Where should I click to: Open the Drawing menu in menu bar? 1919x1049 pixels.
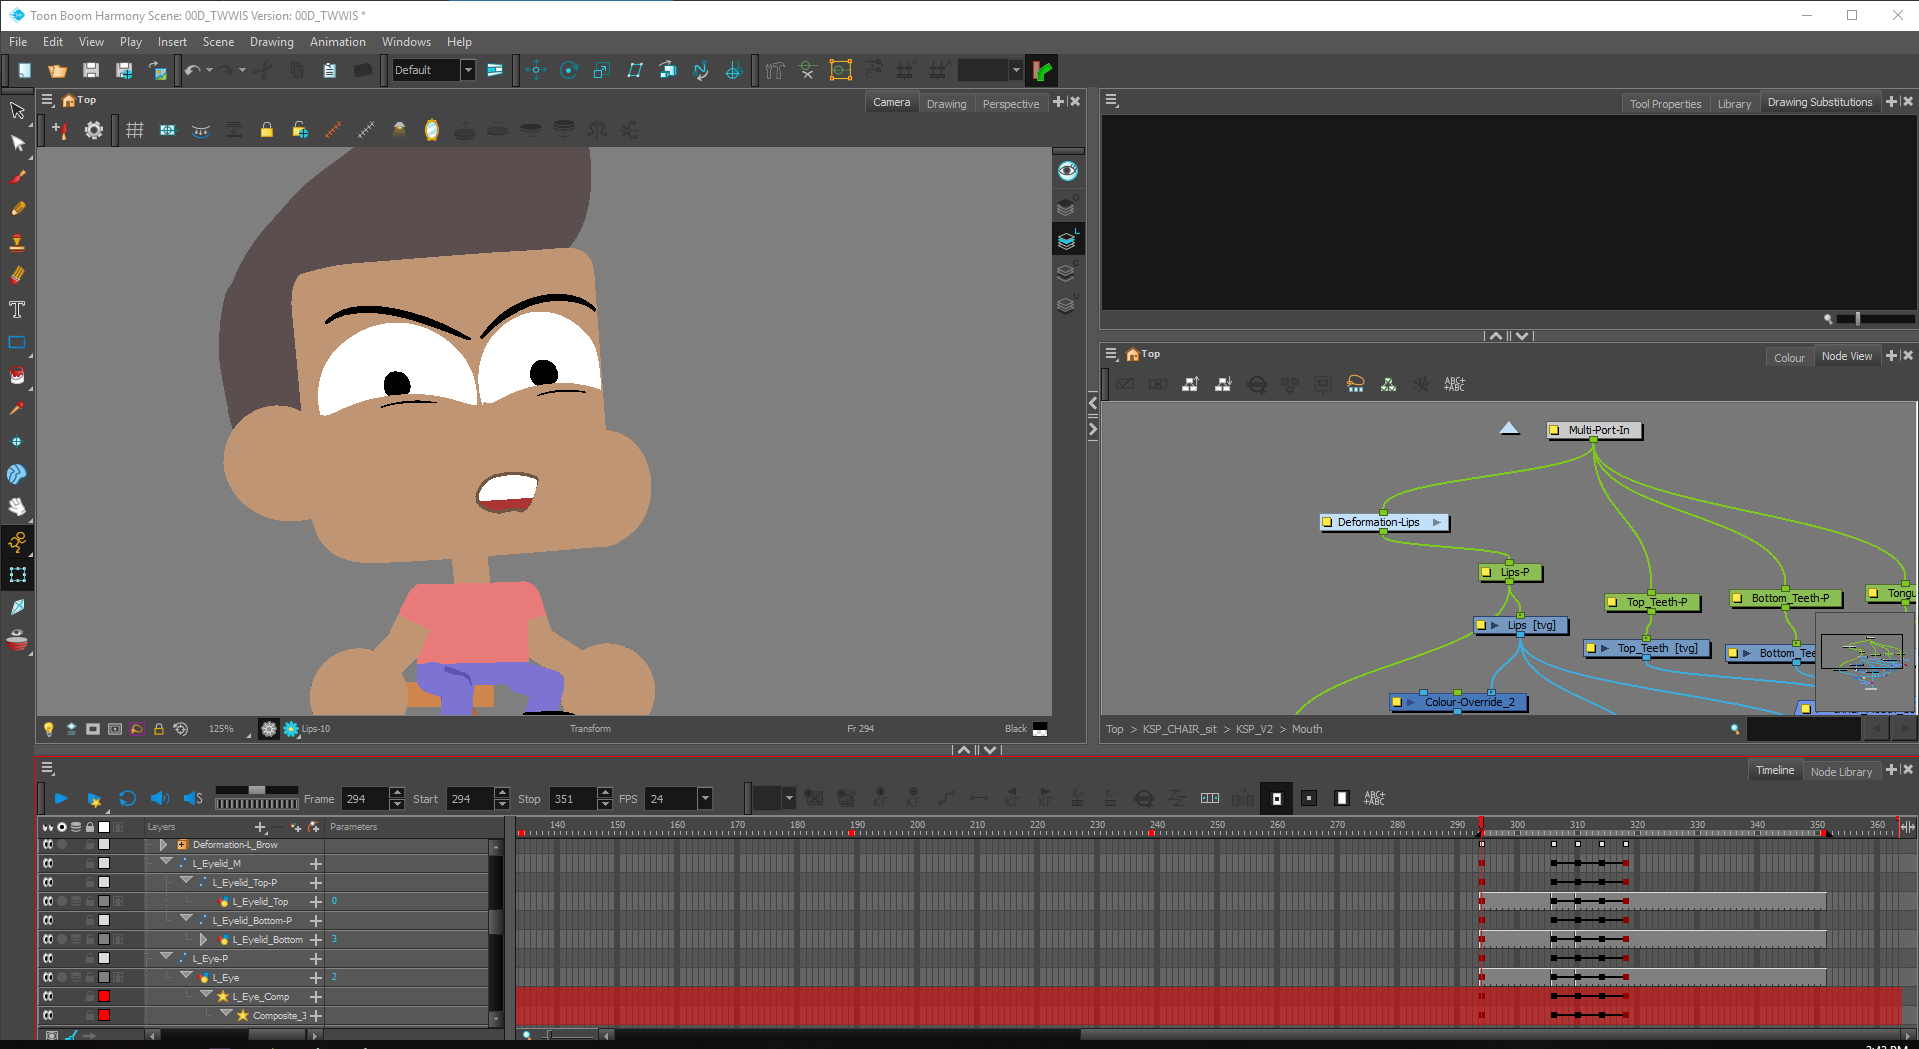point(272,42)
